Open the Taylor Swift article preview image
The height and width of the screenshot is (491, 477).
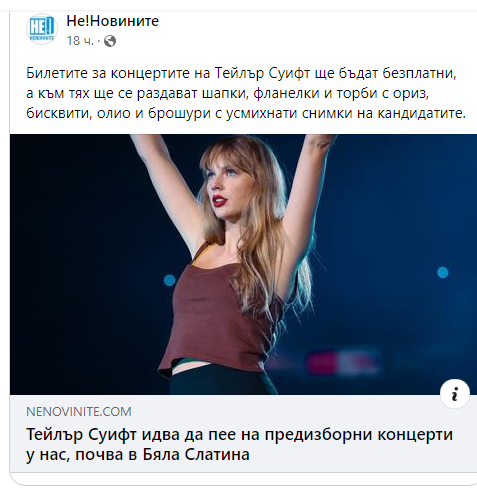pos(243,264)
